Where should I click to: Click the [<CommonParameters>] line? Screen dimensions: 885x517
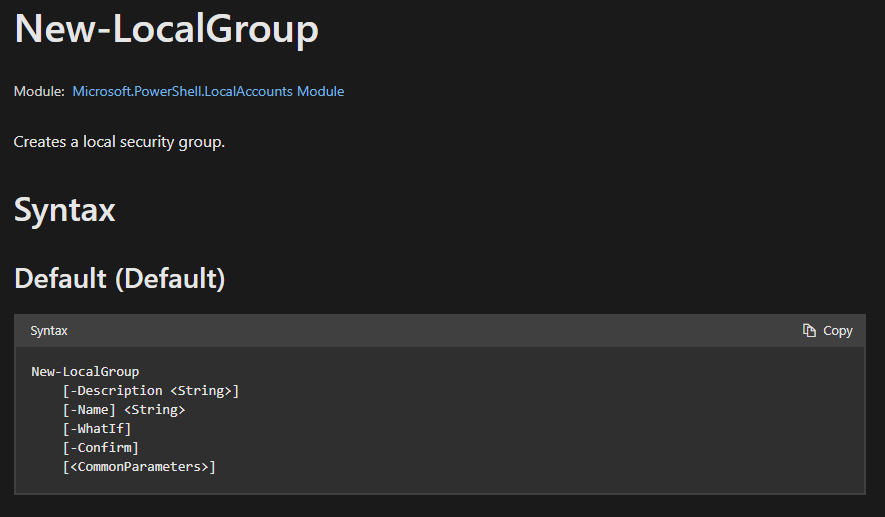click(139, 467)
